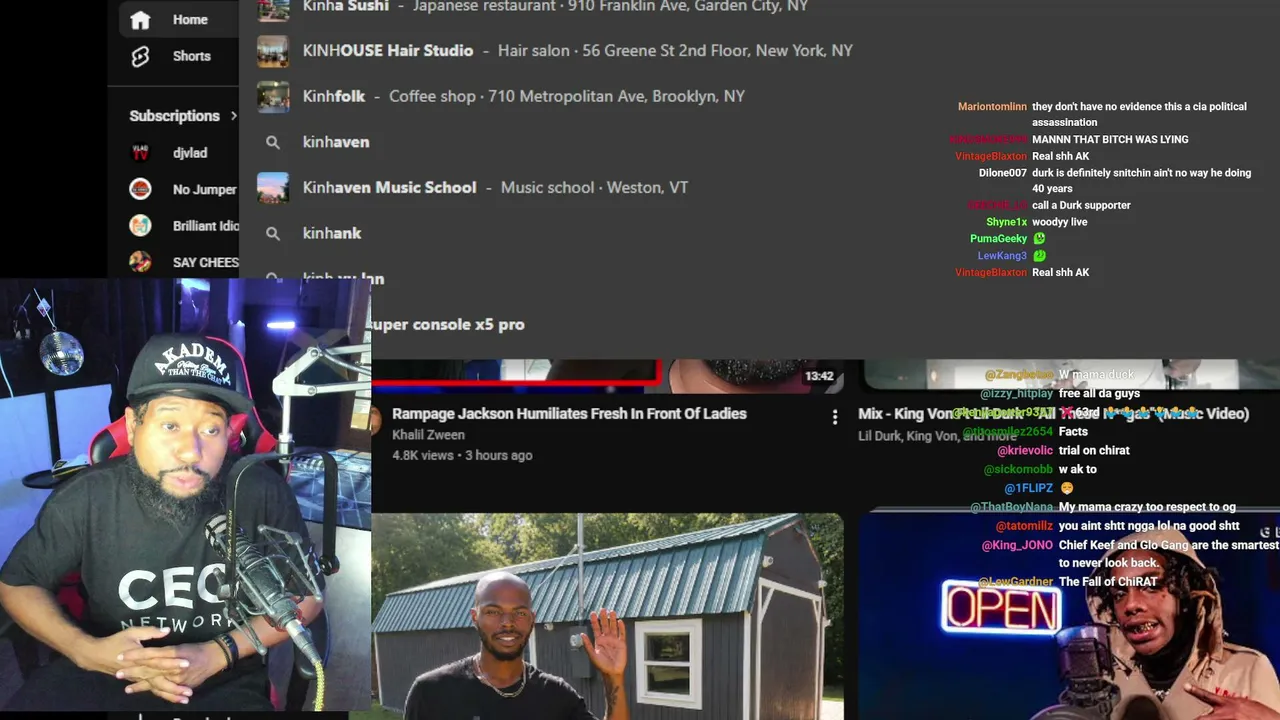This screenshot has width=1280, height=720.
Task: Click the 'Music school · Weston, VT' text
Action: coord(594,188)
